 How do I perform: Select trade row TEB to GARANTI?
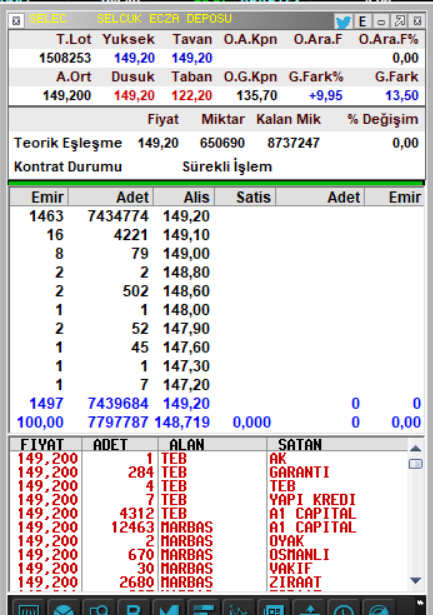pyautogui.click(x=208, y=472)
